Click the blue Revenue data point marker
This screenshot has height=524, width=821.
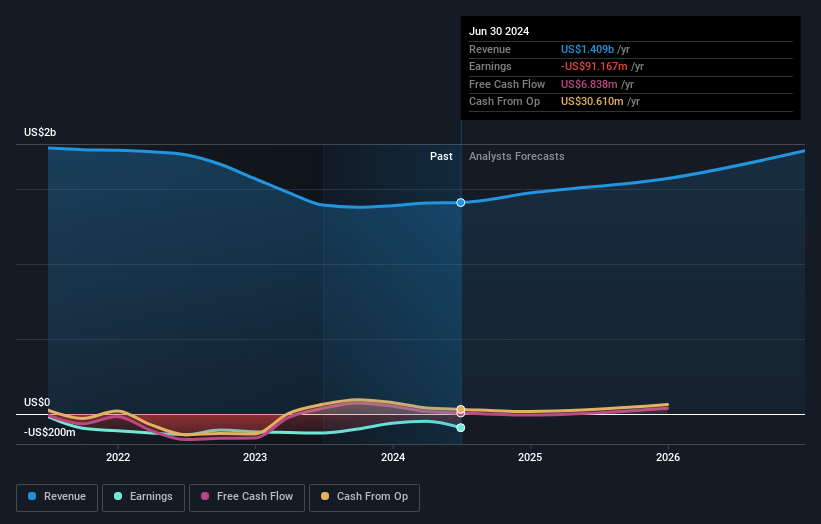pos(461,203)
